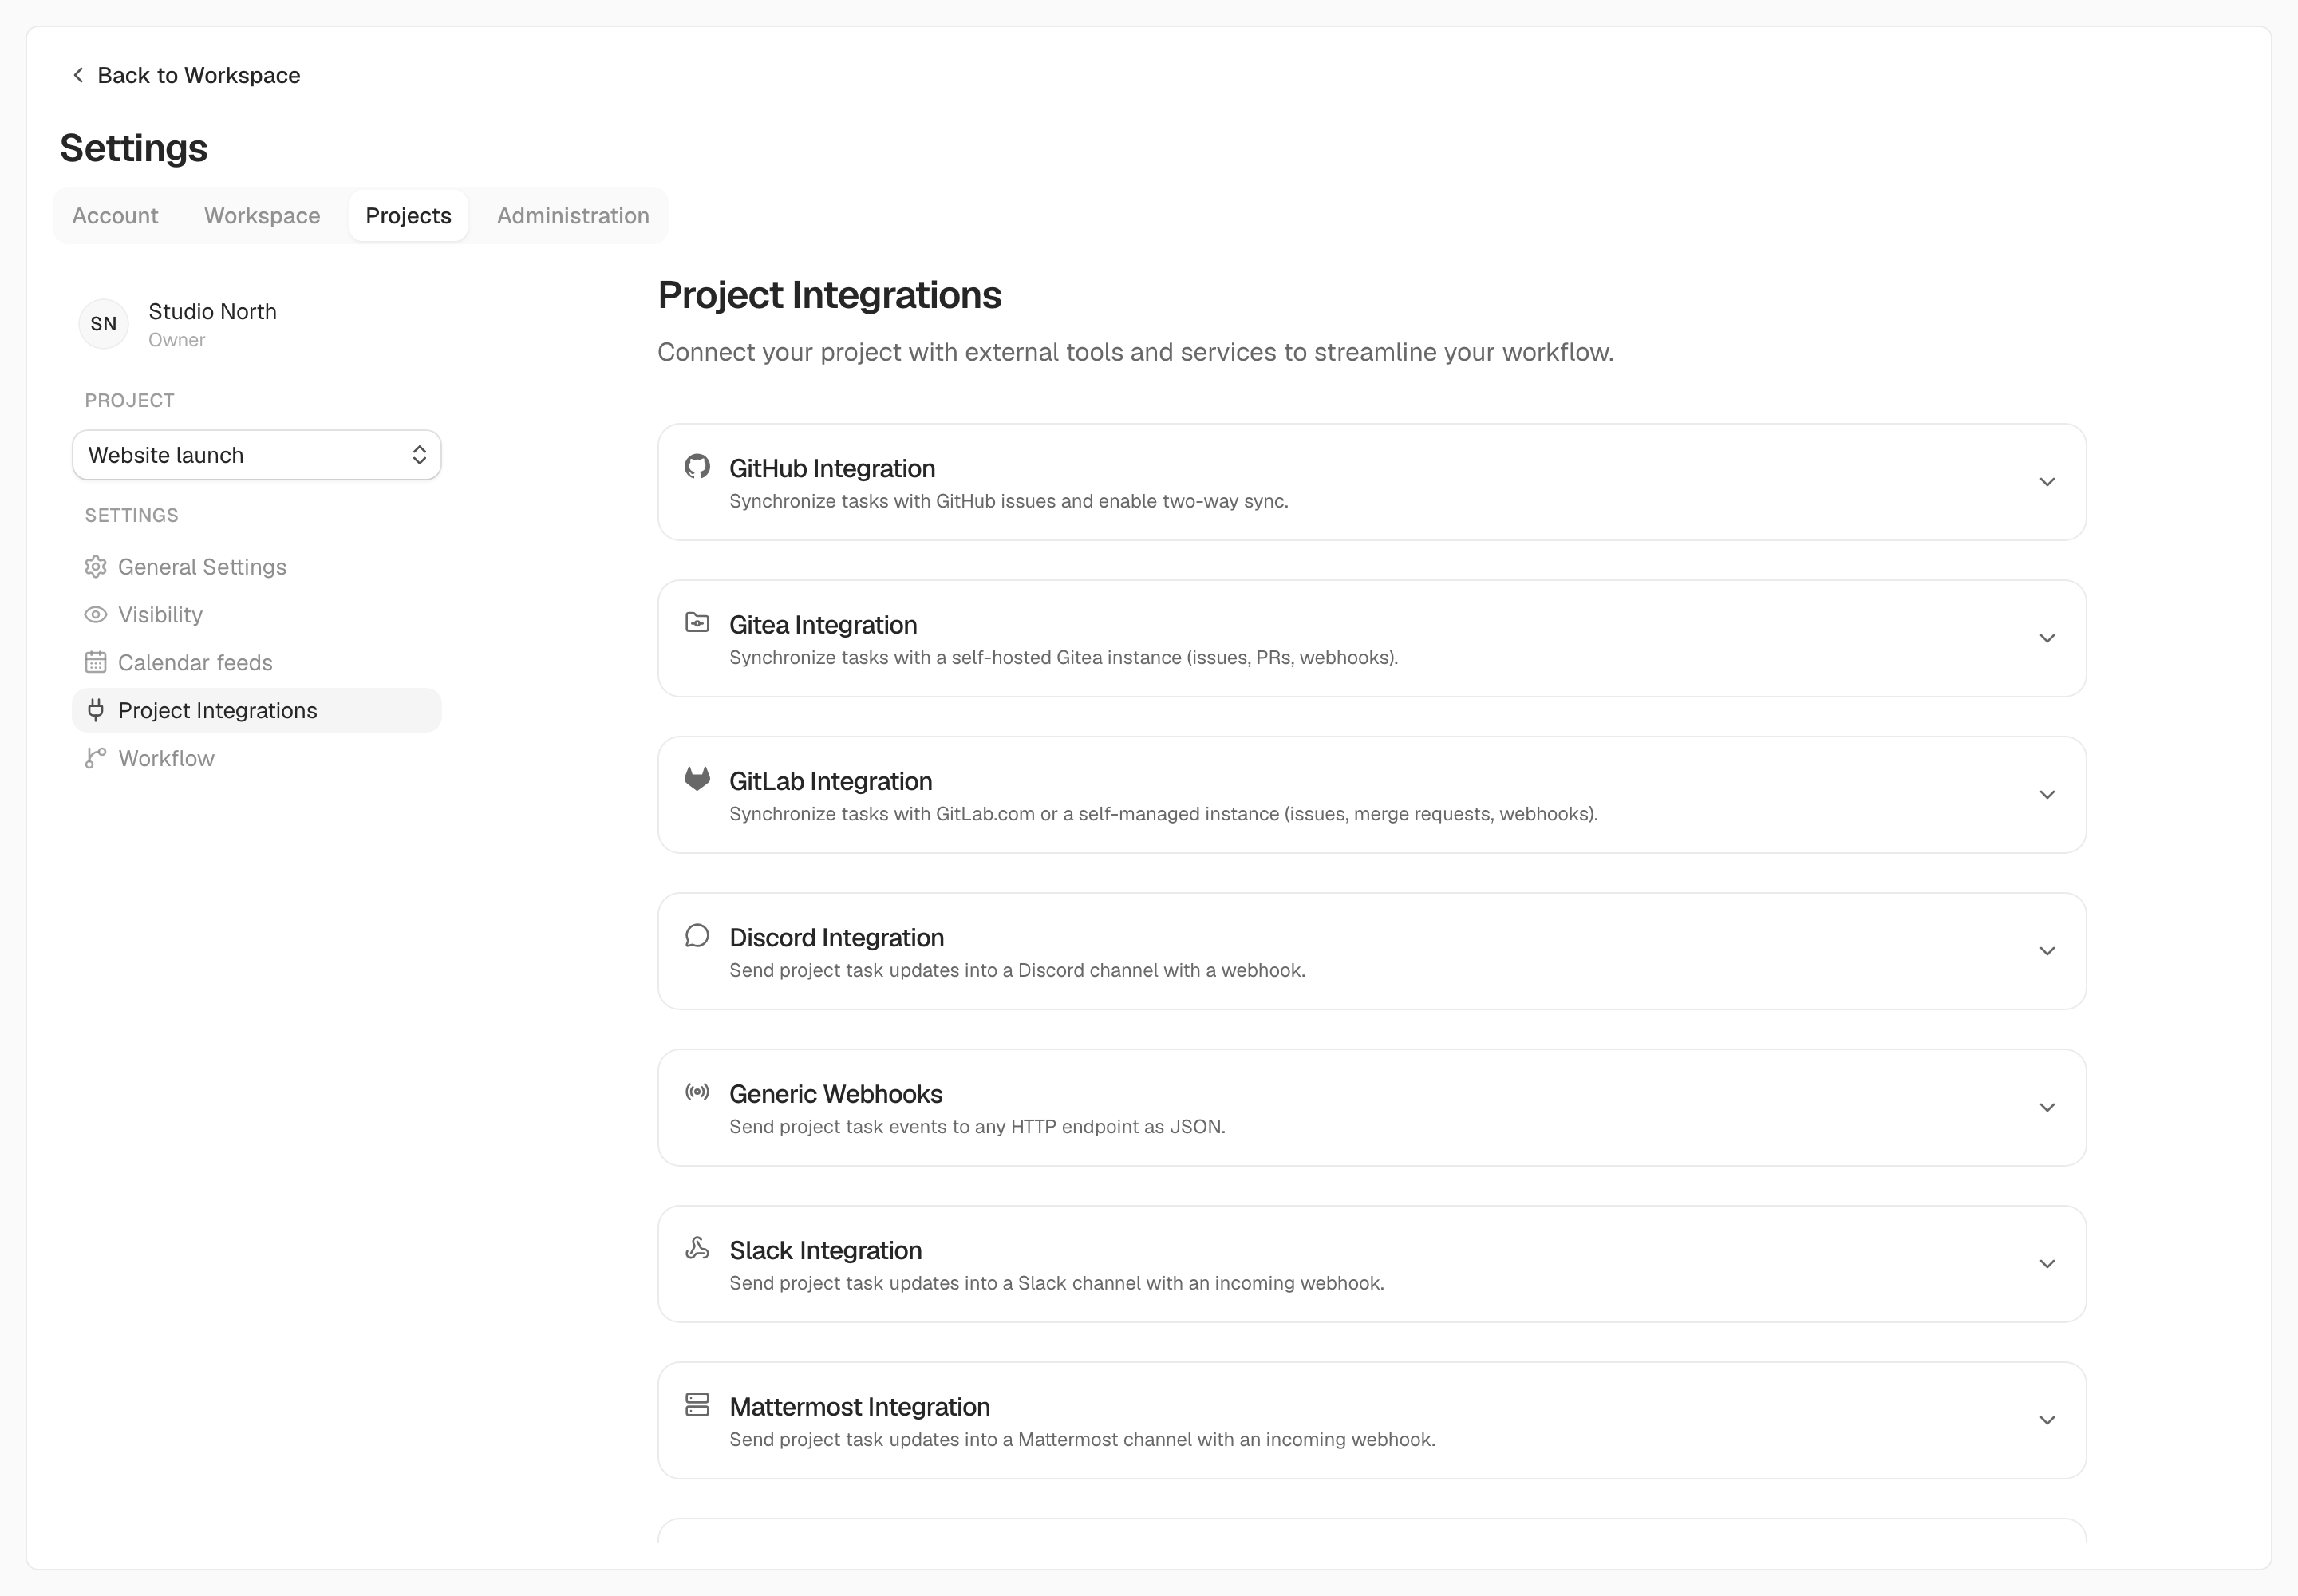Click the Mattermost Integration title
2298x1596 pixels.
859,1407
